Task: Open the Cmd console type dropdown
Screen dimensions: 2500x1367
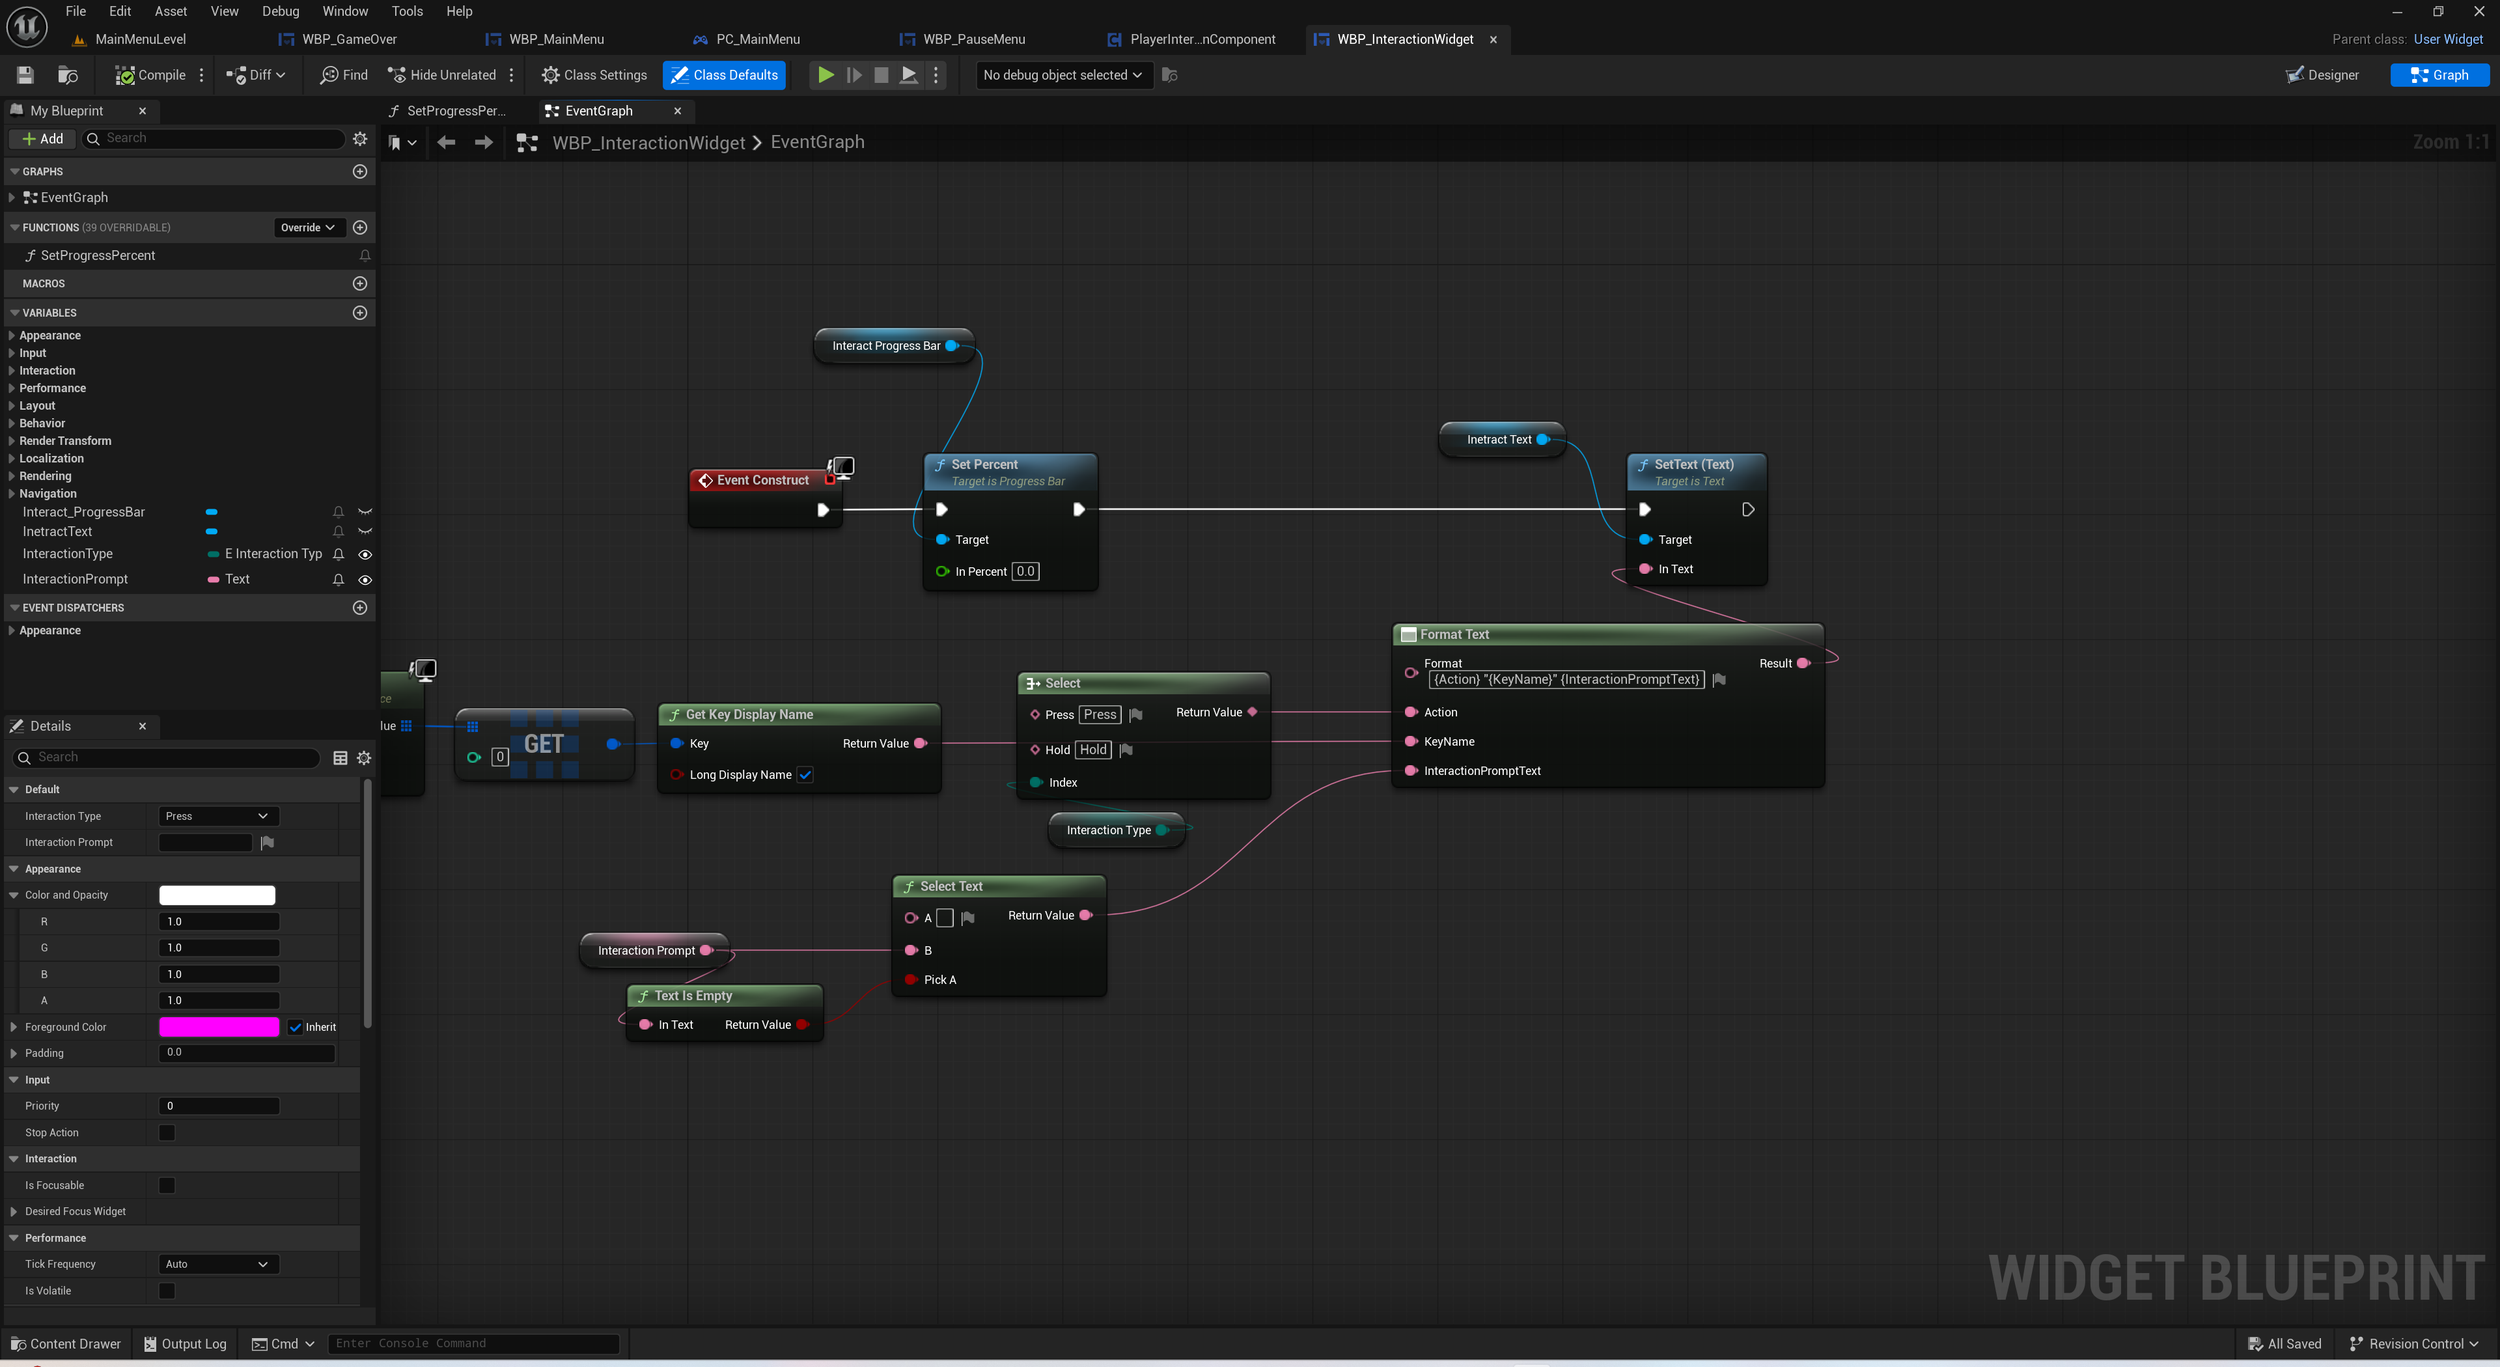Action: (283, 1344)
